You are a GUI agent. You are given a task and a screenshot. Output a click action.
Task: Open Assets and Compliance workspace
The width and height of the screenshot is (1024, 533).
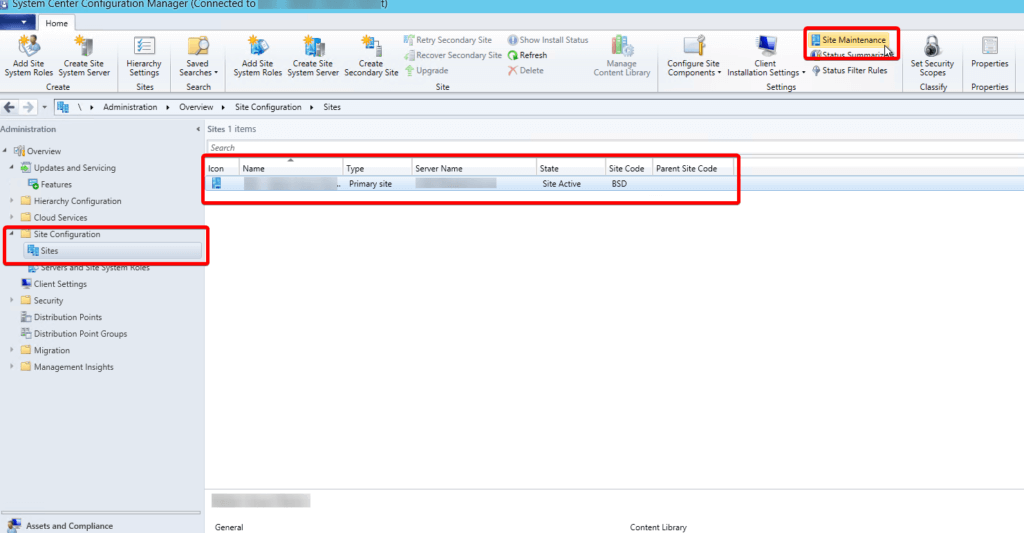point(62,525)
